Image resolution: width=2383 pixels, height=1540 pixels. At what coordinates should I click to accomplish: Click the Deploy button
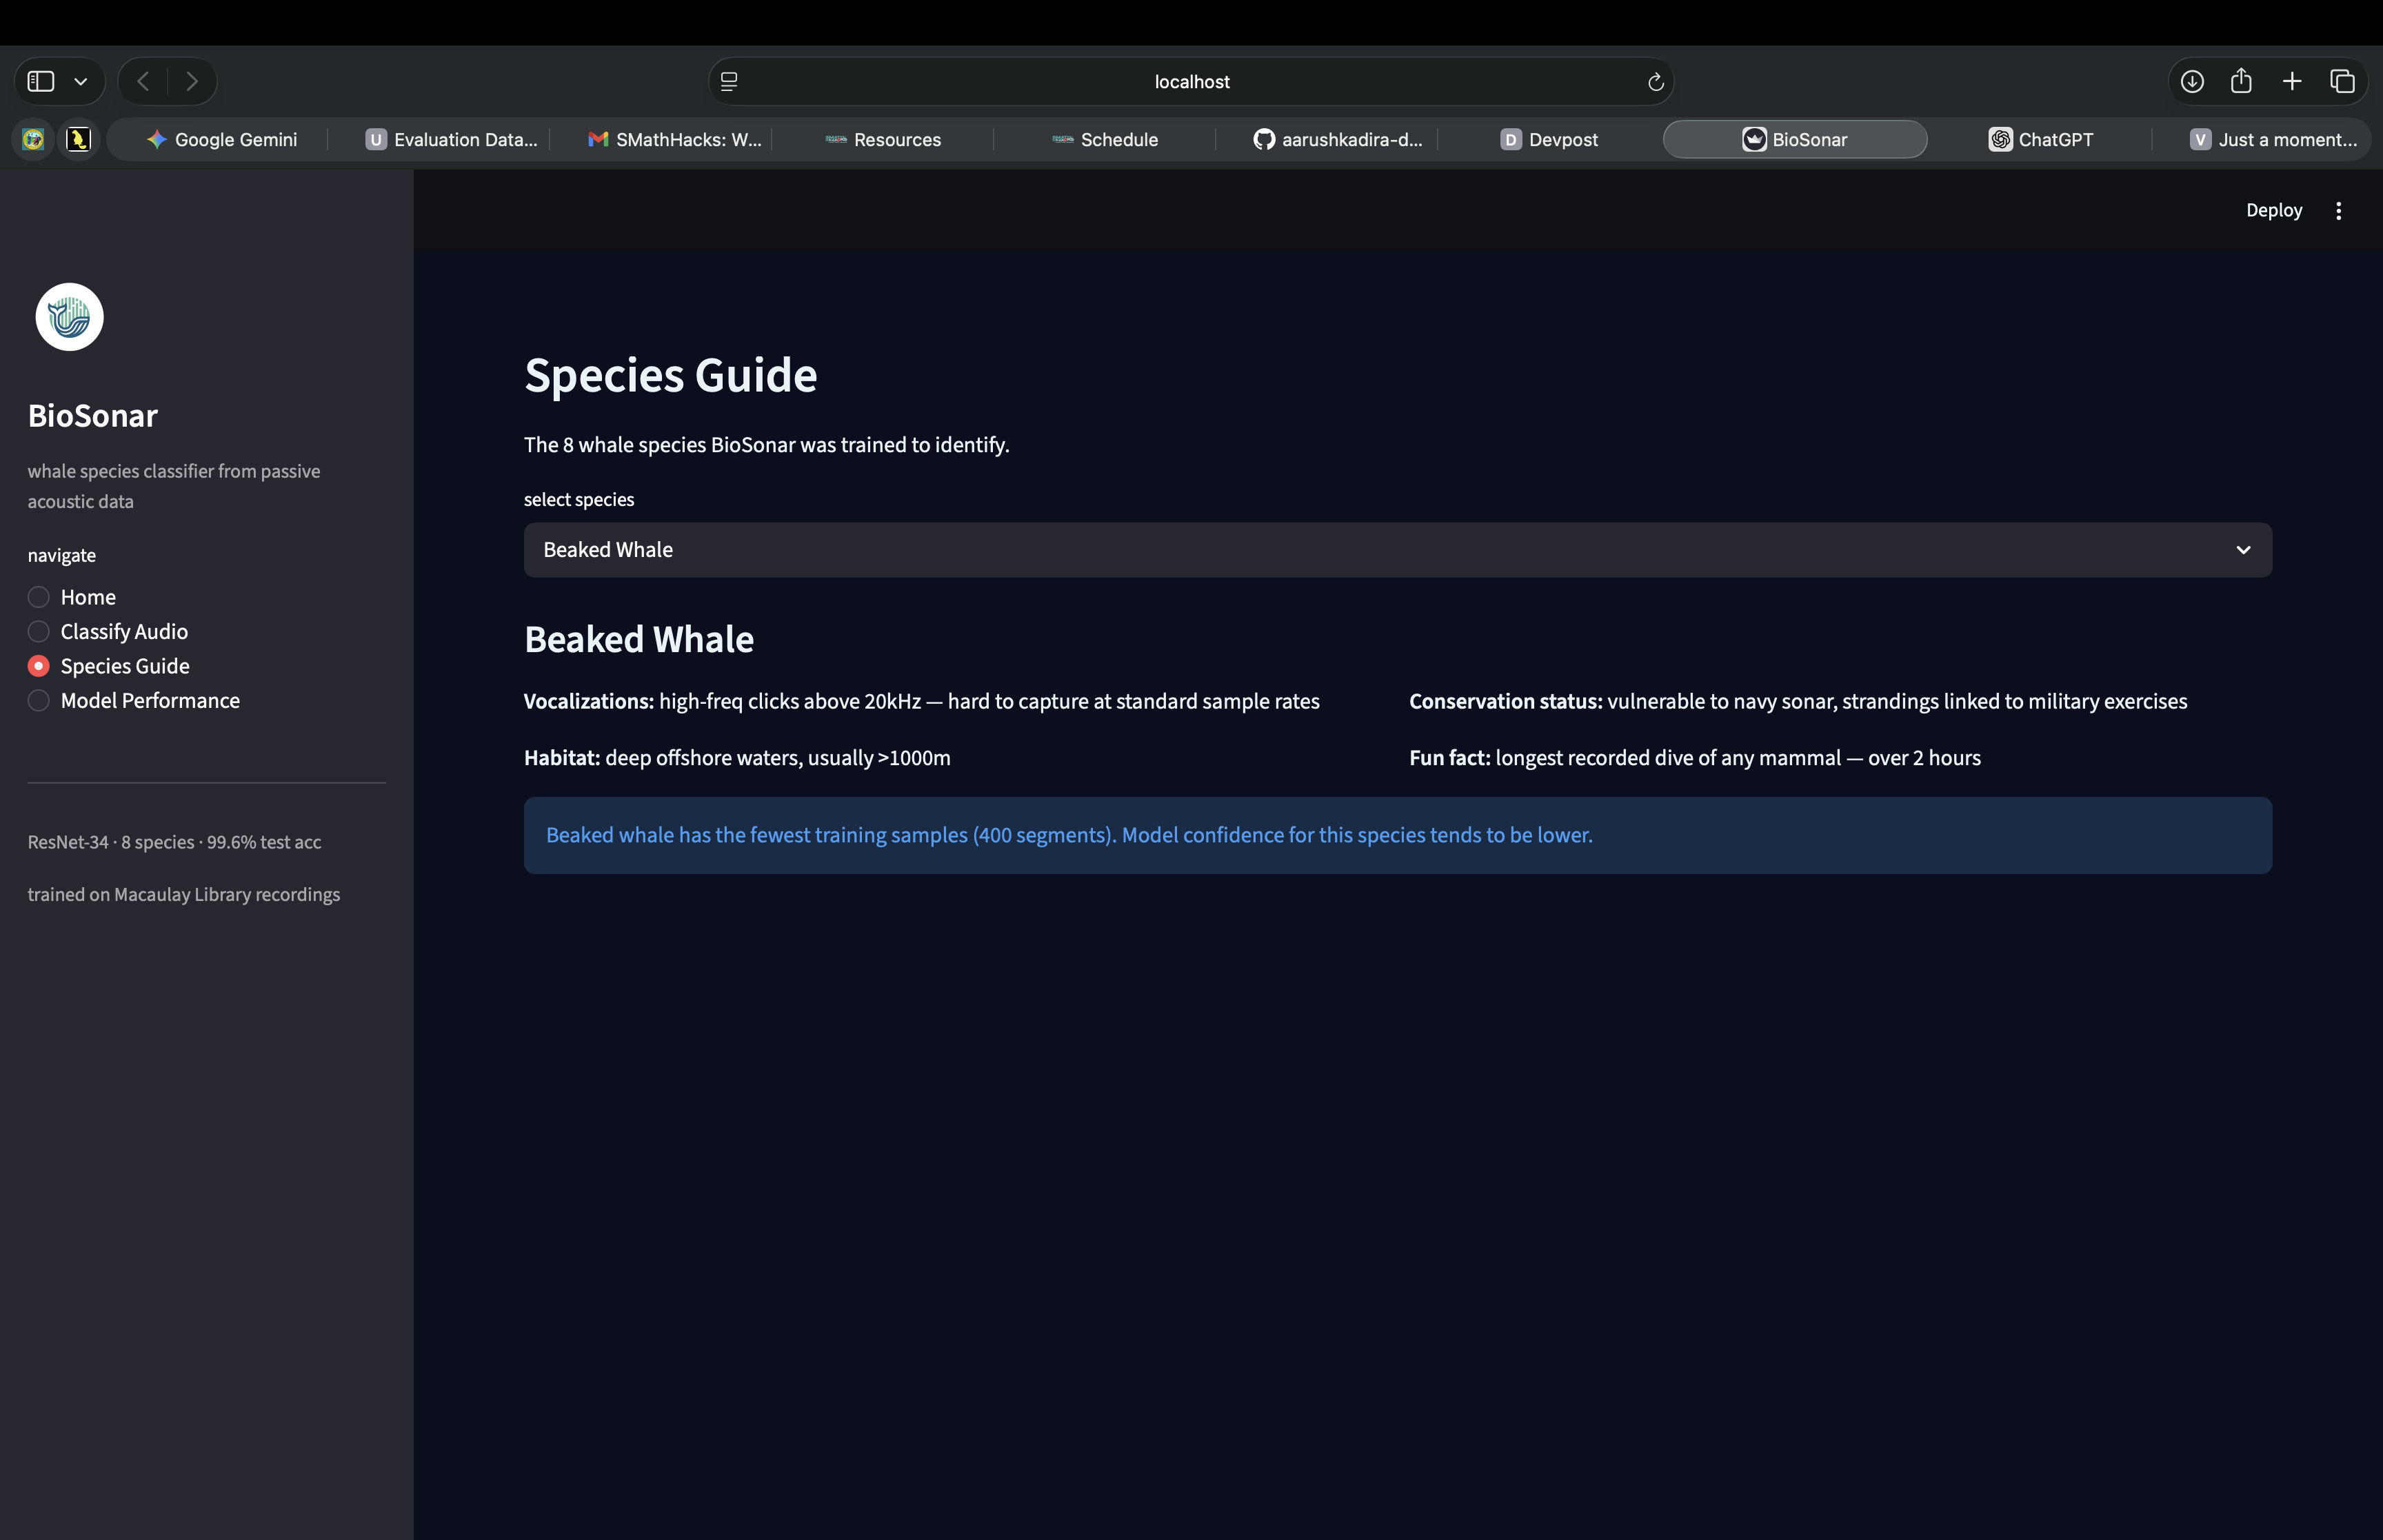[x=2273, y=210]
